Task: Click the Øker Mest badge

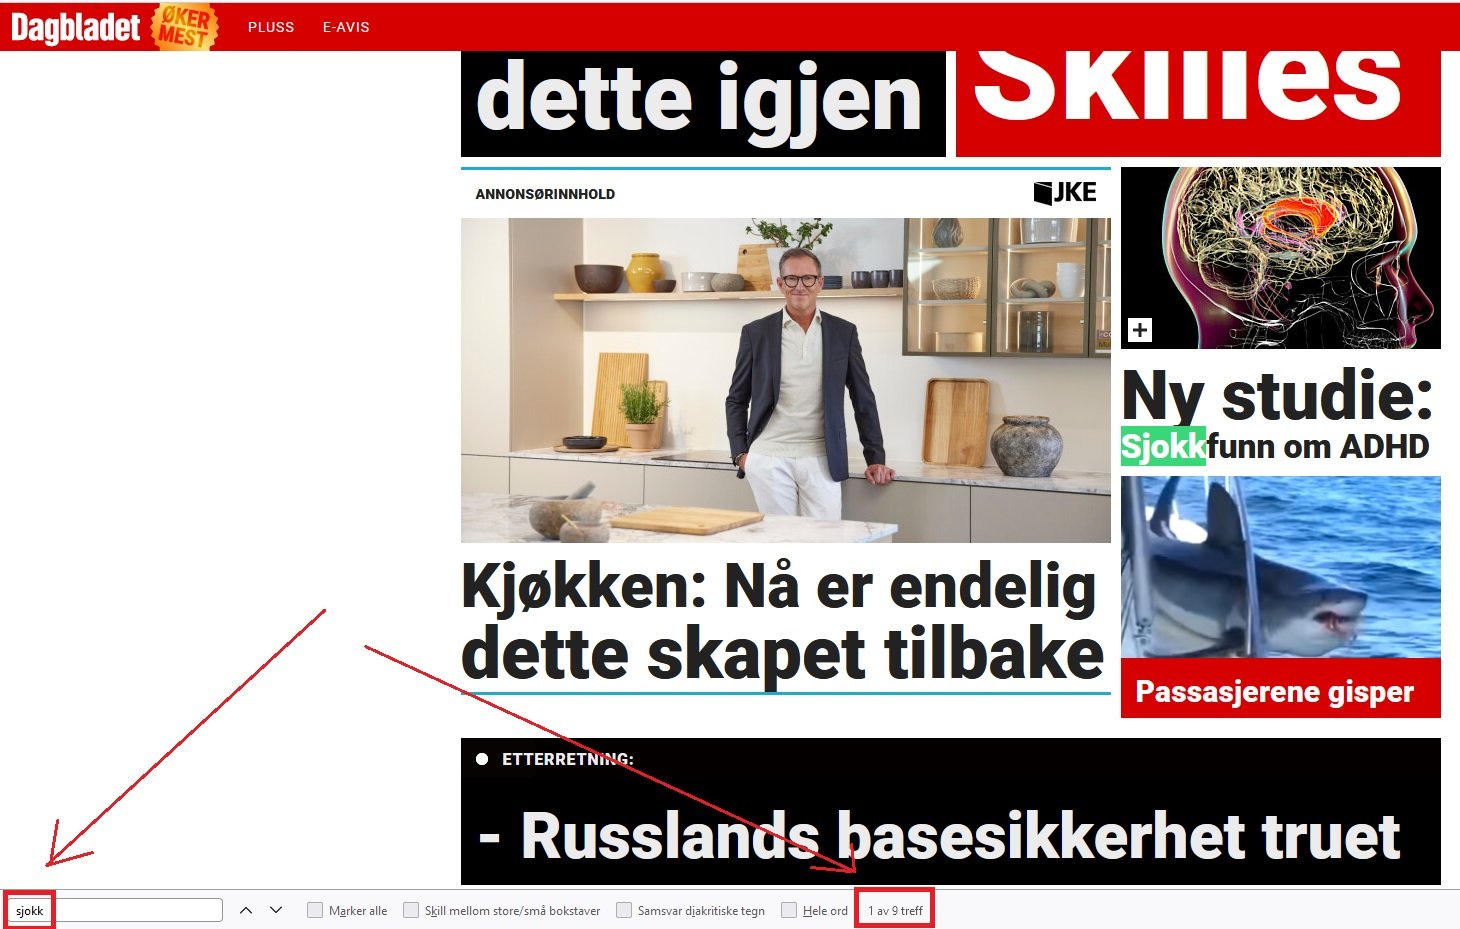Action: (x=184, y=27)
